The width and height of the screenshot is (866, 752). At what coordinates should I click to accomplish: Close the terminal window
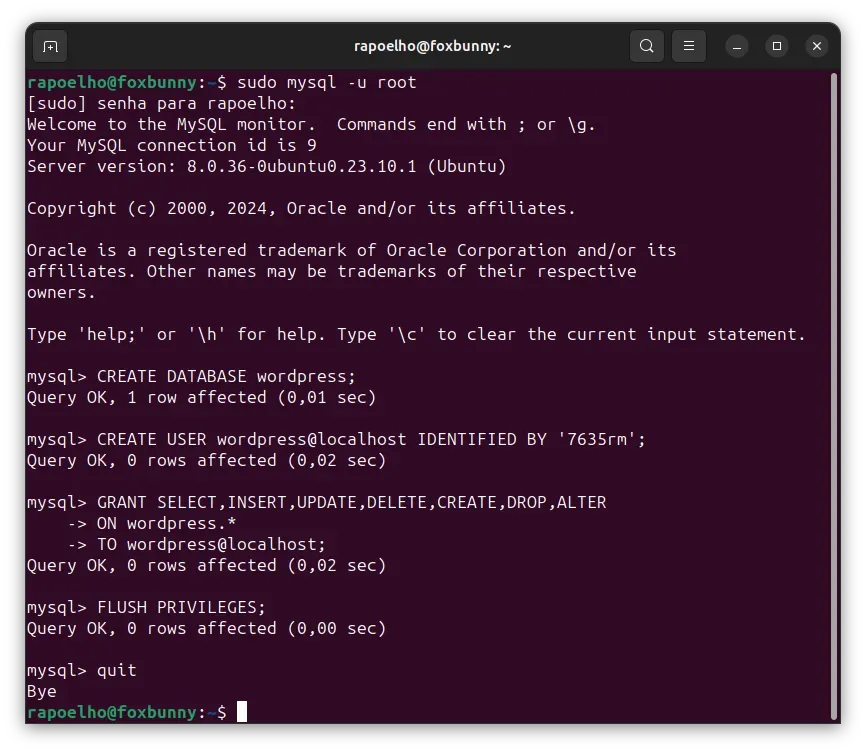pyautogui.click(x=816, y=46)
